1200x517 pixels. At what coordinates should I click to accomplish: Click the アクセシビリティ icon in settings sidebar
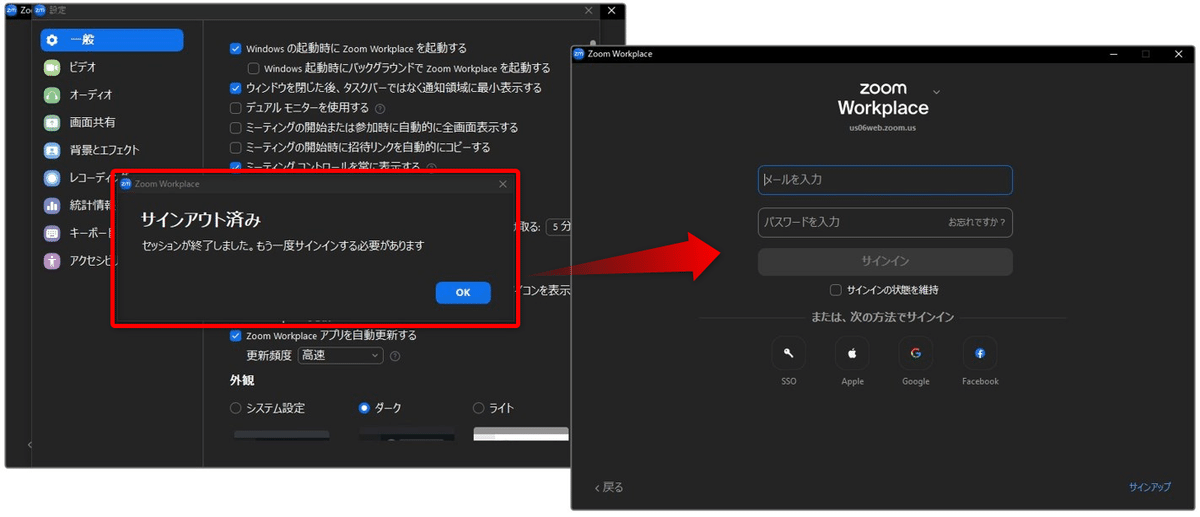[x=52, y=261]
